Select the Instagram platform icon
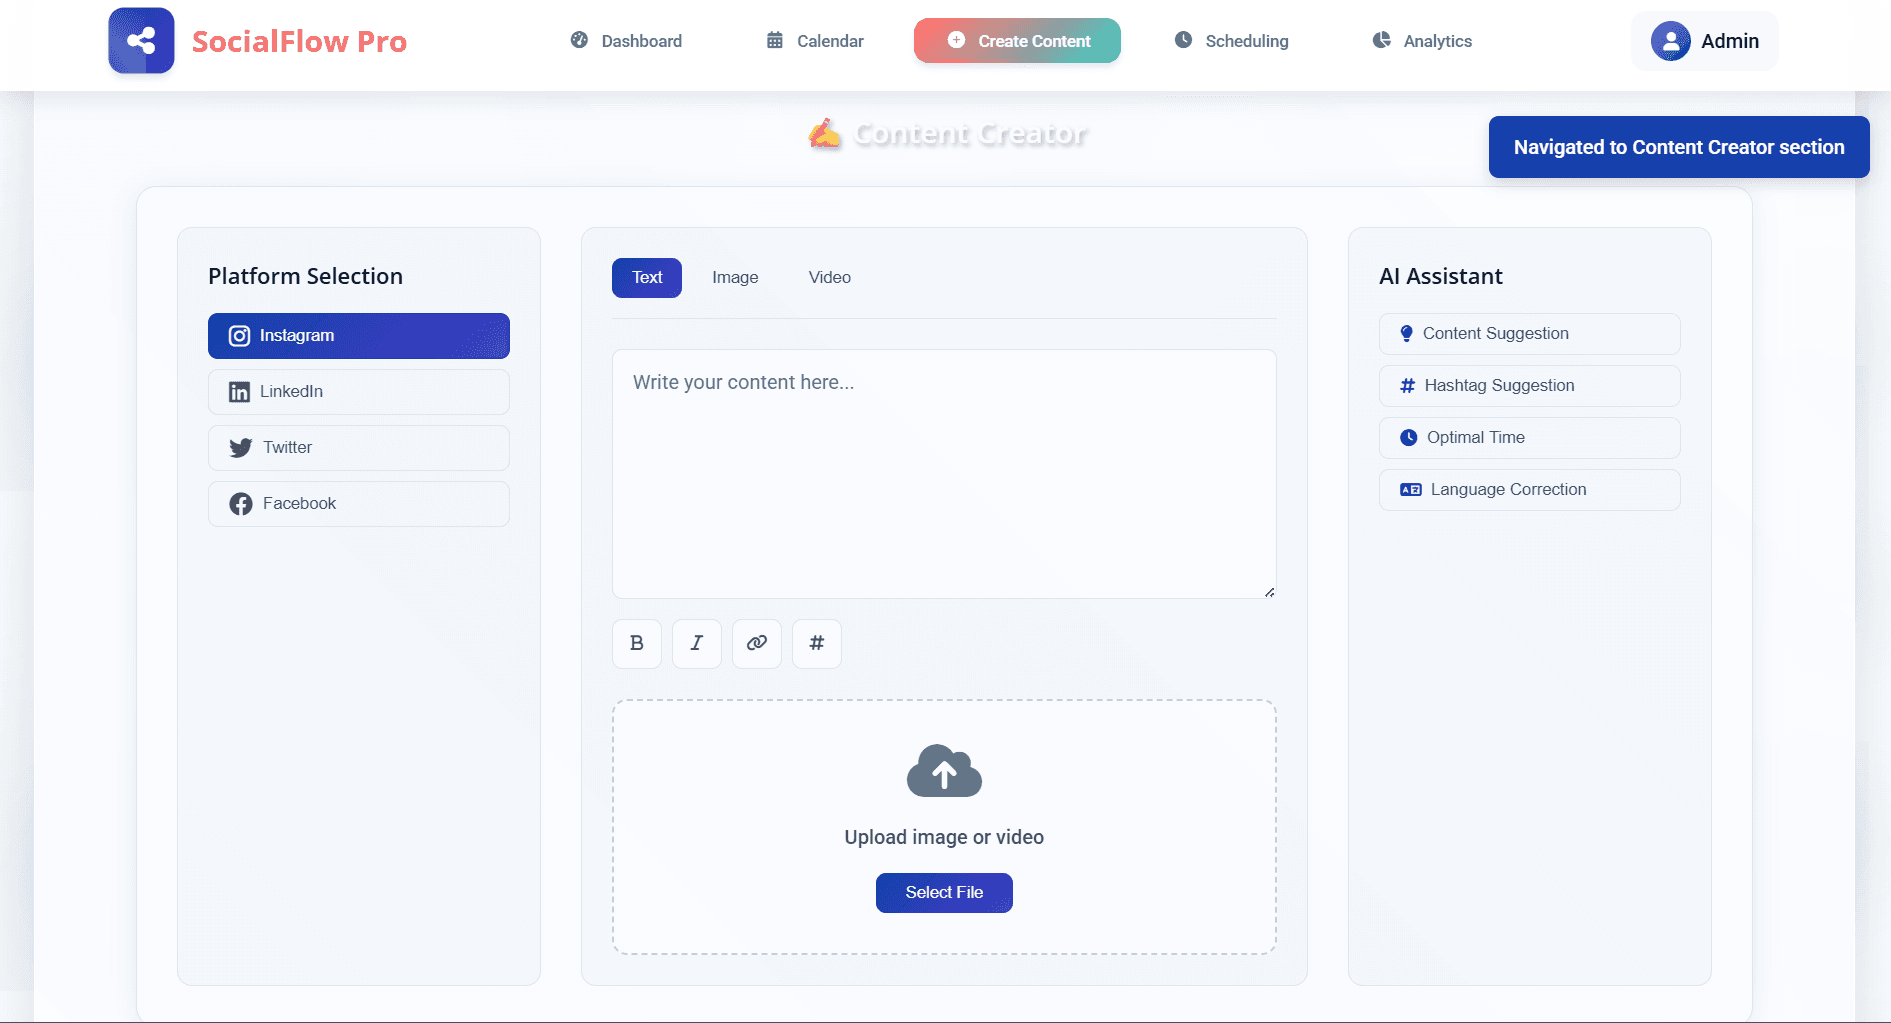The height and width of the screenshot is (1023, 1891). 239,335
